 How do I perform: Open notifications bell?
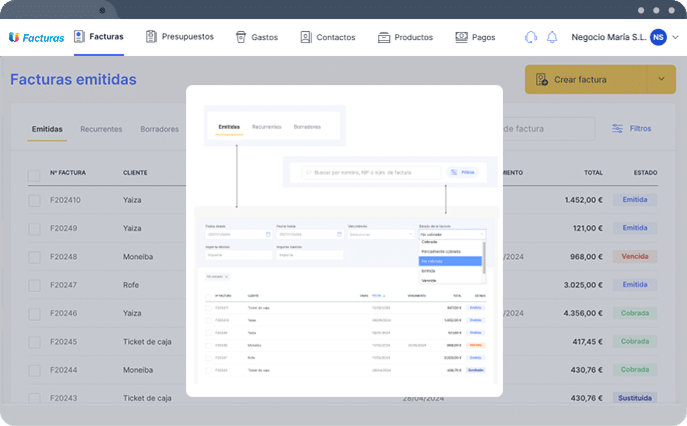click(552, 37)
